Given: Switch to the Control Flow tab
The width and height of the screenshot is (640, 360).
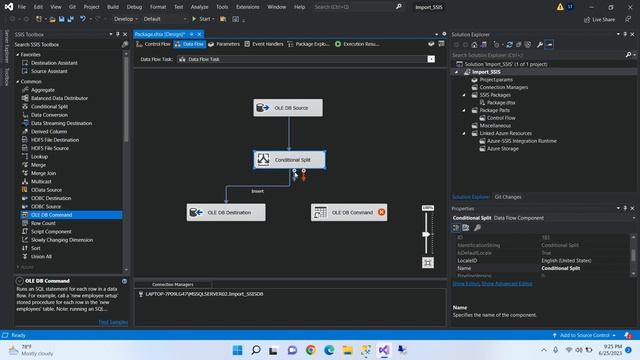Looking at the screenshot, I should click(x=153, y=44).
